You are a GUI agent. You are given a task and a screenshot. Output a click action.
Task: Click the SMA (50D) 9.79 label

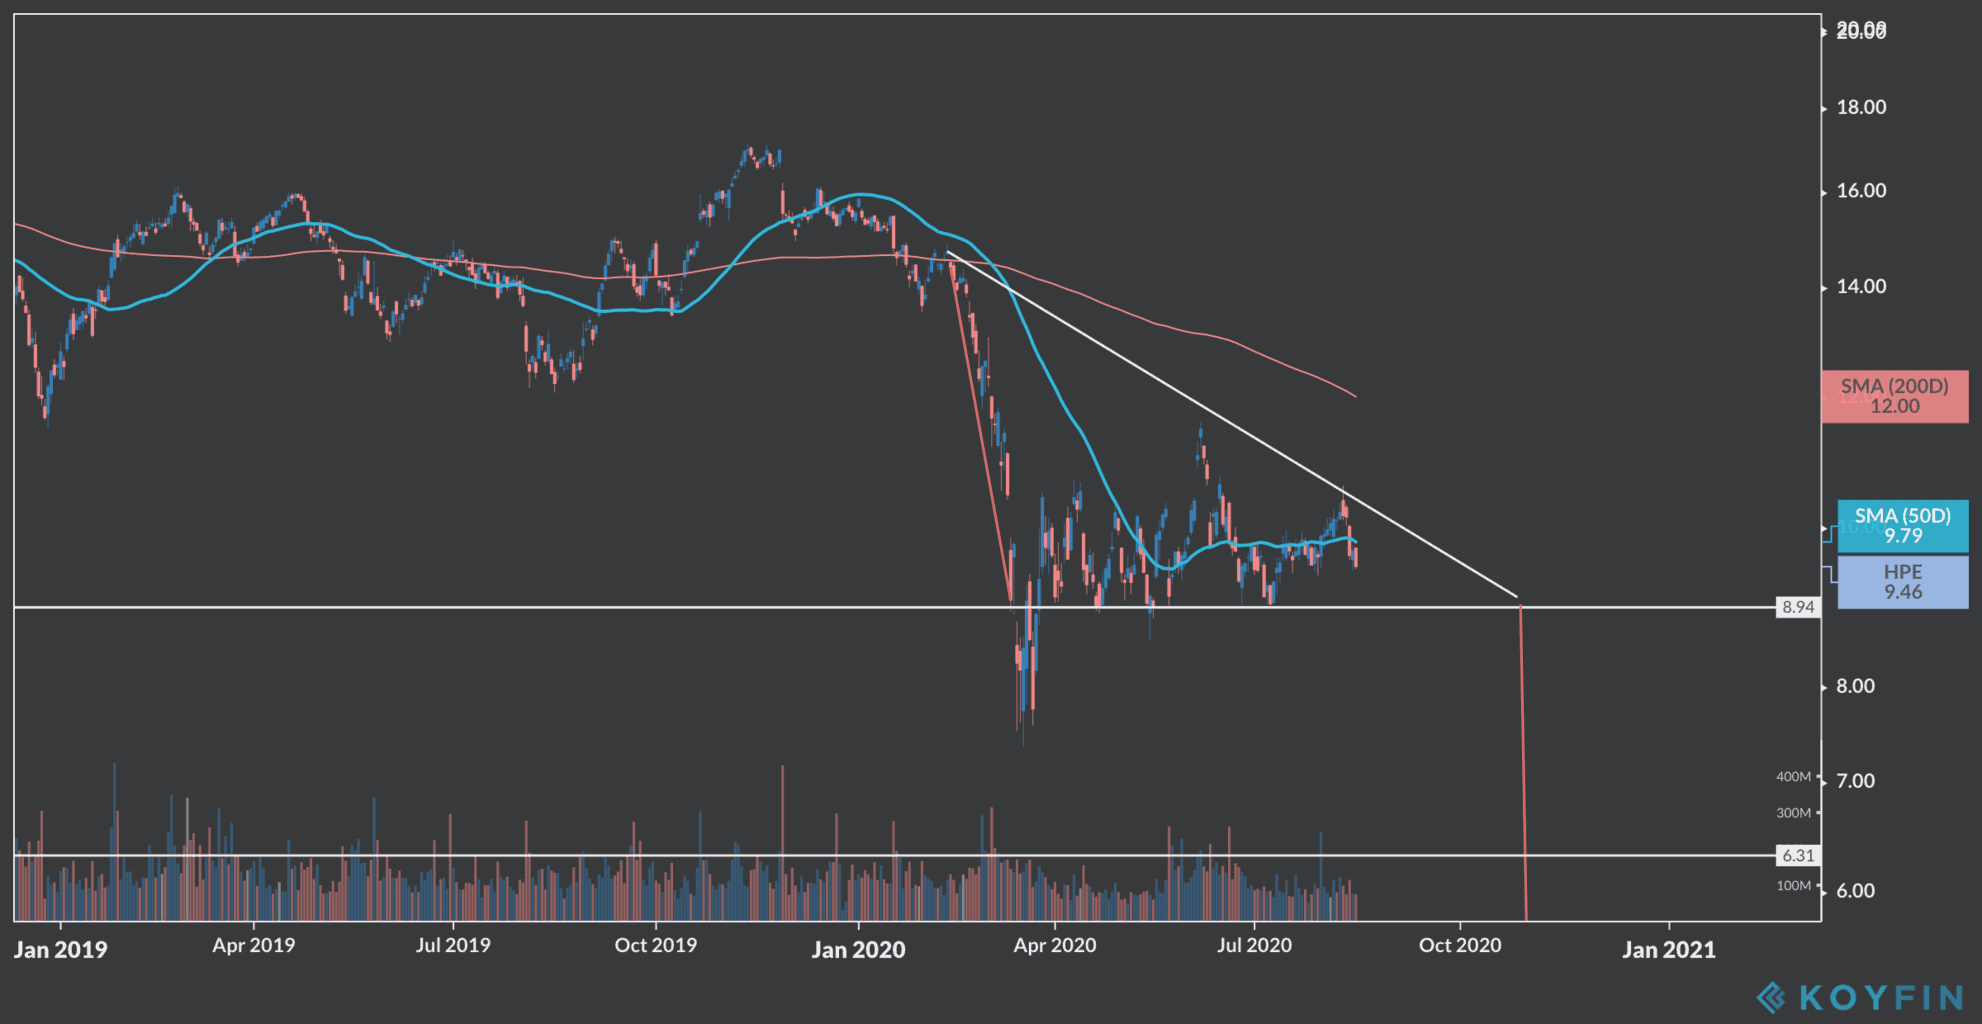(x=1903, y=526)
